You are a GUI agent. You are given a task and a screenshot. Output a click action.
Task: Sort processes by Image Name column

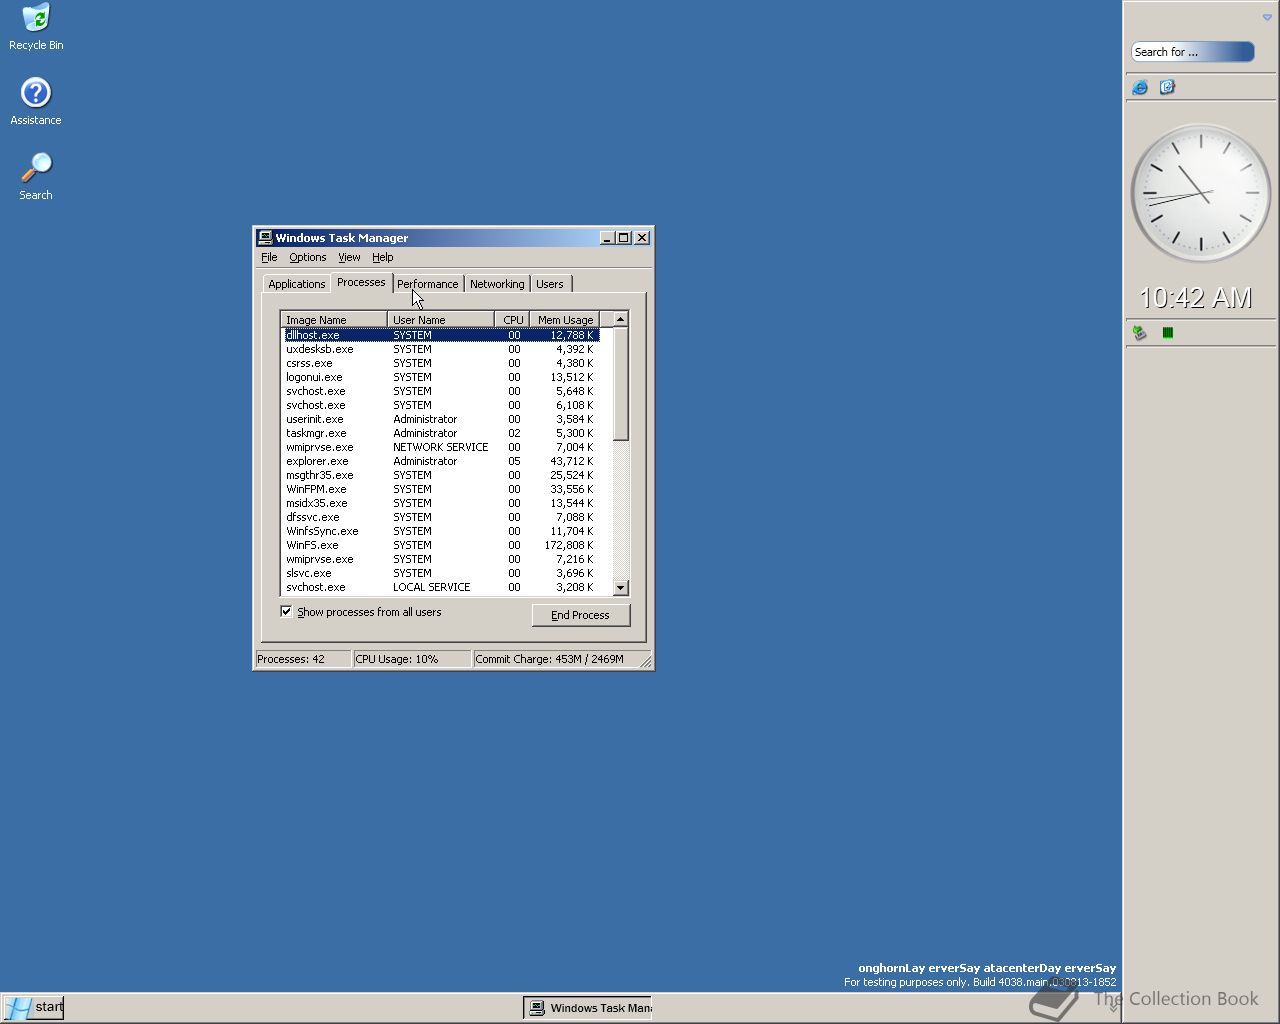point(334,320)
